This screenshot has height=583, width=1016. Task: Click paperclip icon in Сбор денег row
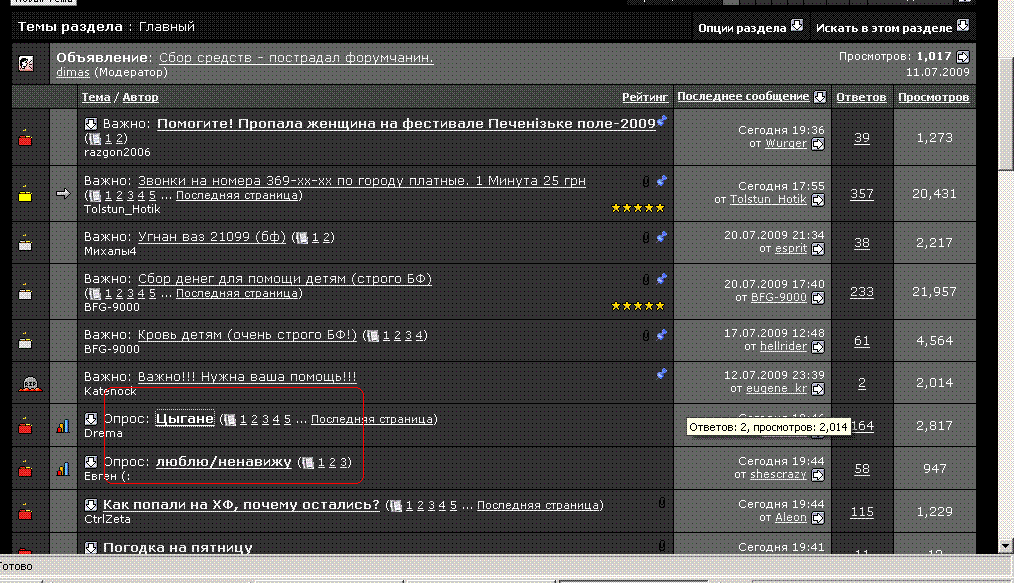click(x=645, y=280)
